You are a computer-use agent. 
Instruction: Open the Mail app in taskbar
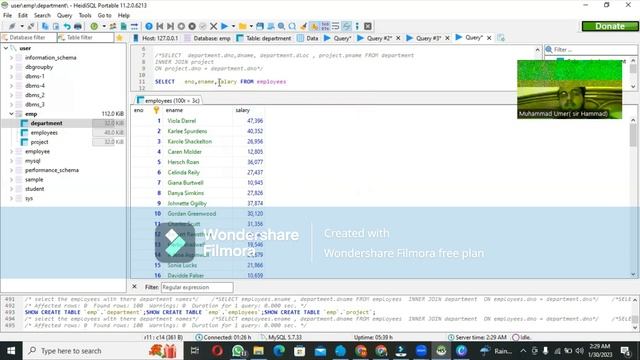320,351
